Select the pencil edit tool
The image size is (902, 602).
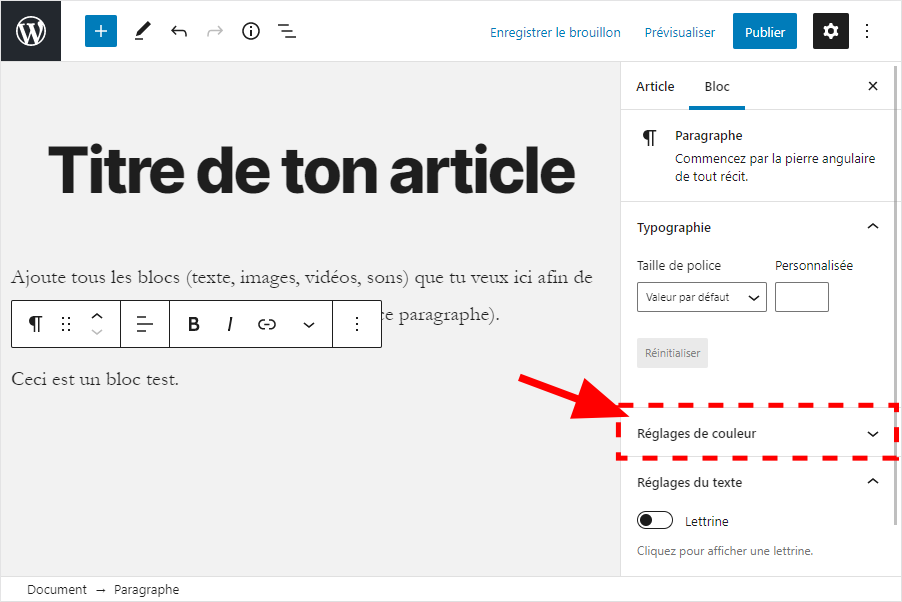coord(142,31)
